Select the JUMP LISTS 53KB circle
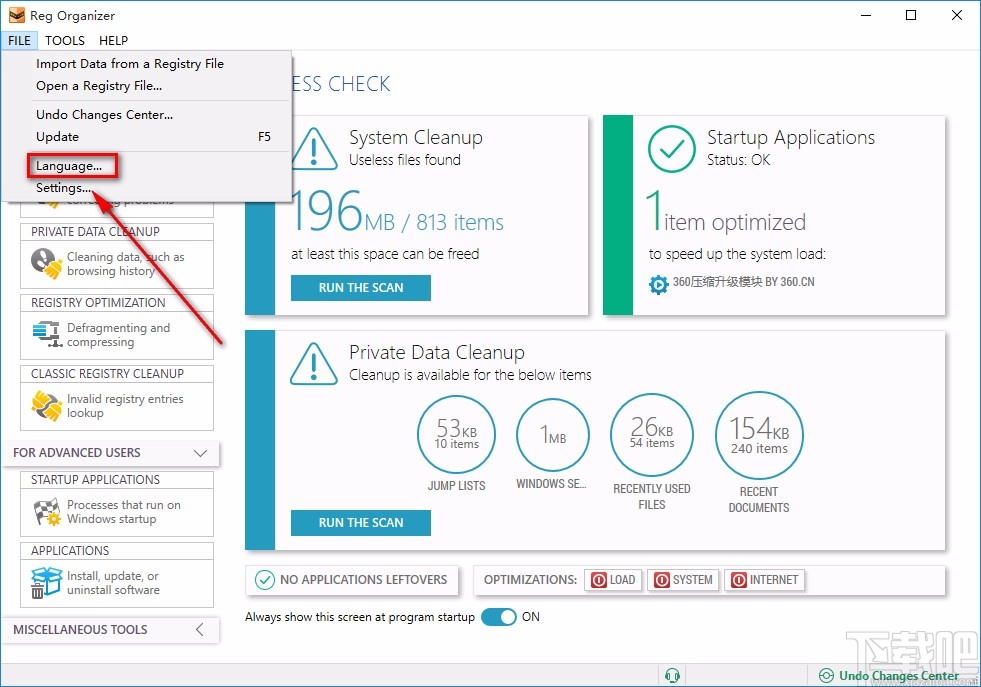 pos(456,434)
